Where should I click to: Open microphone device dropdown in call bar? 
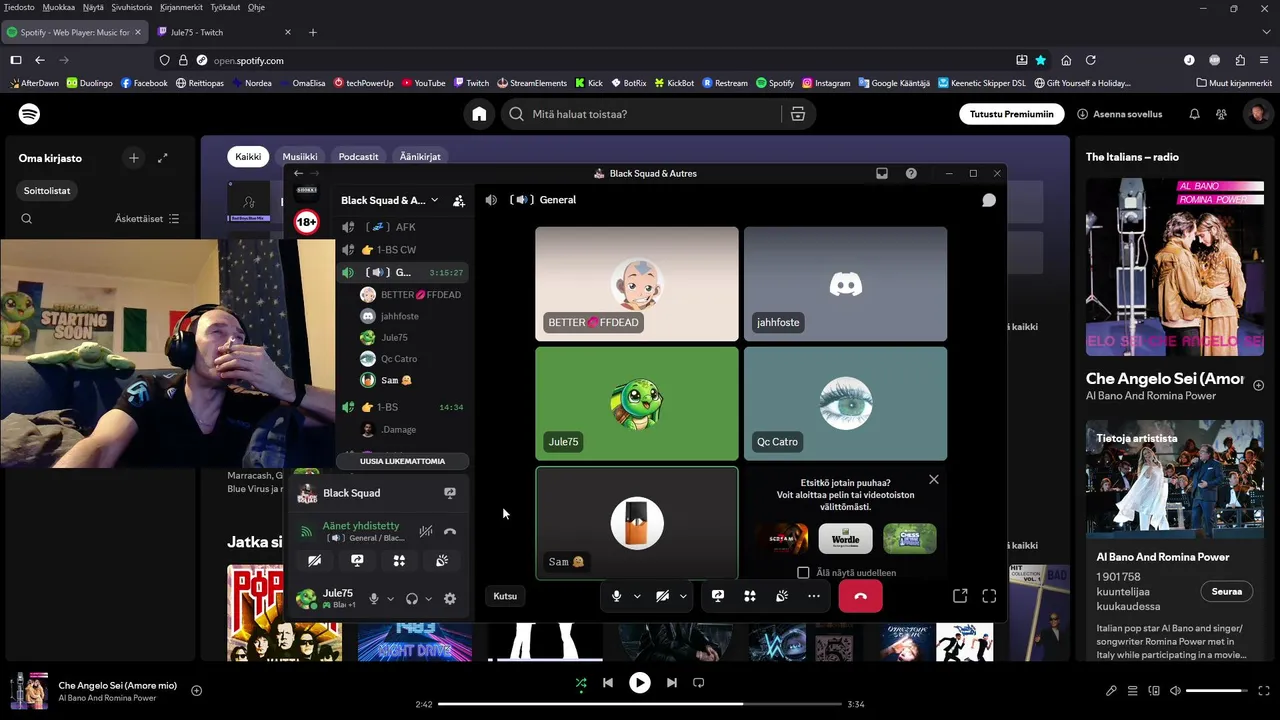[637, 596]
